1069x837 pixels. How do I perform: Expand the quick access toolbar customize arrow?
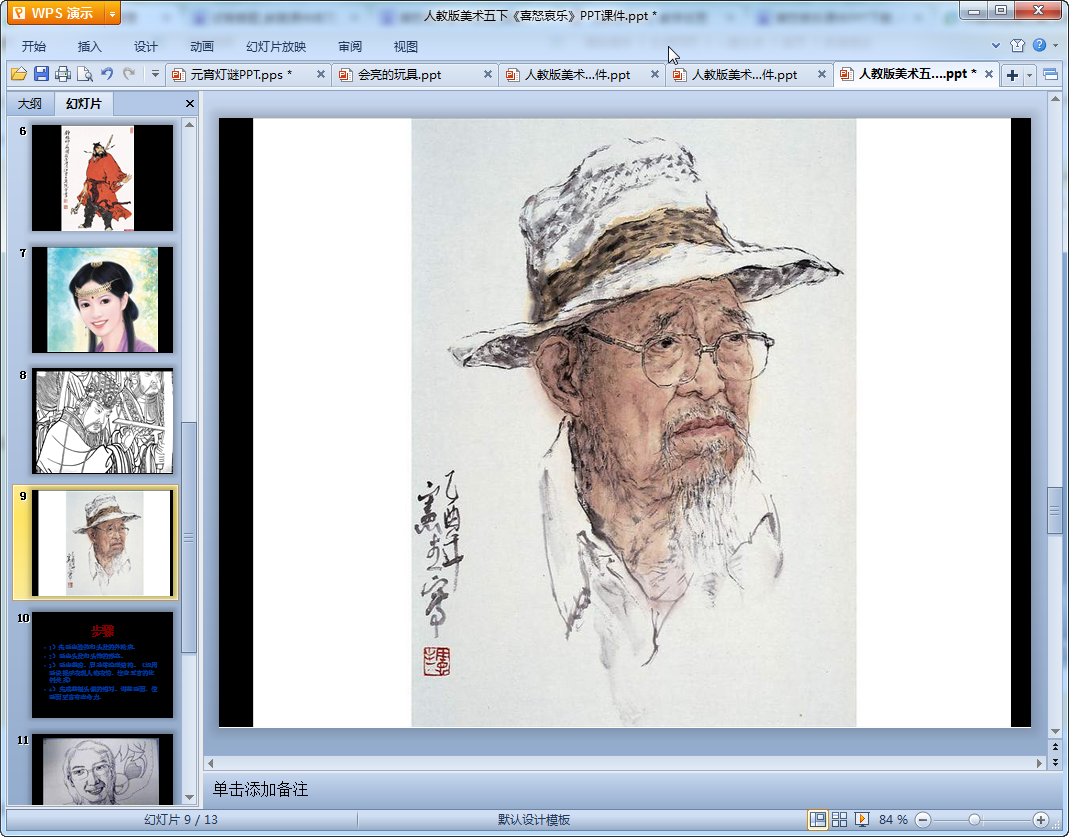coord(155,74)
